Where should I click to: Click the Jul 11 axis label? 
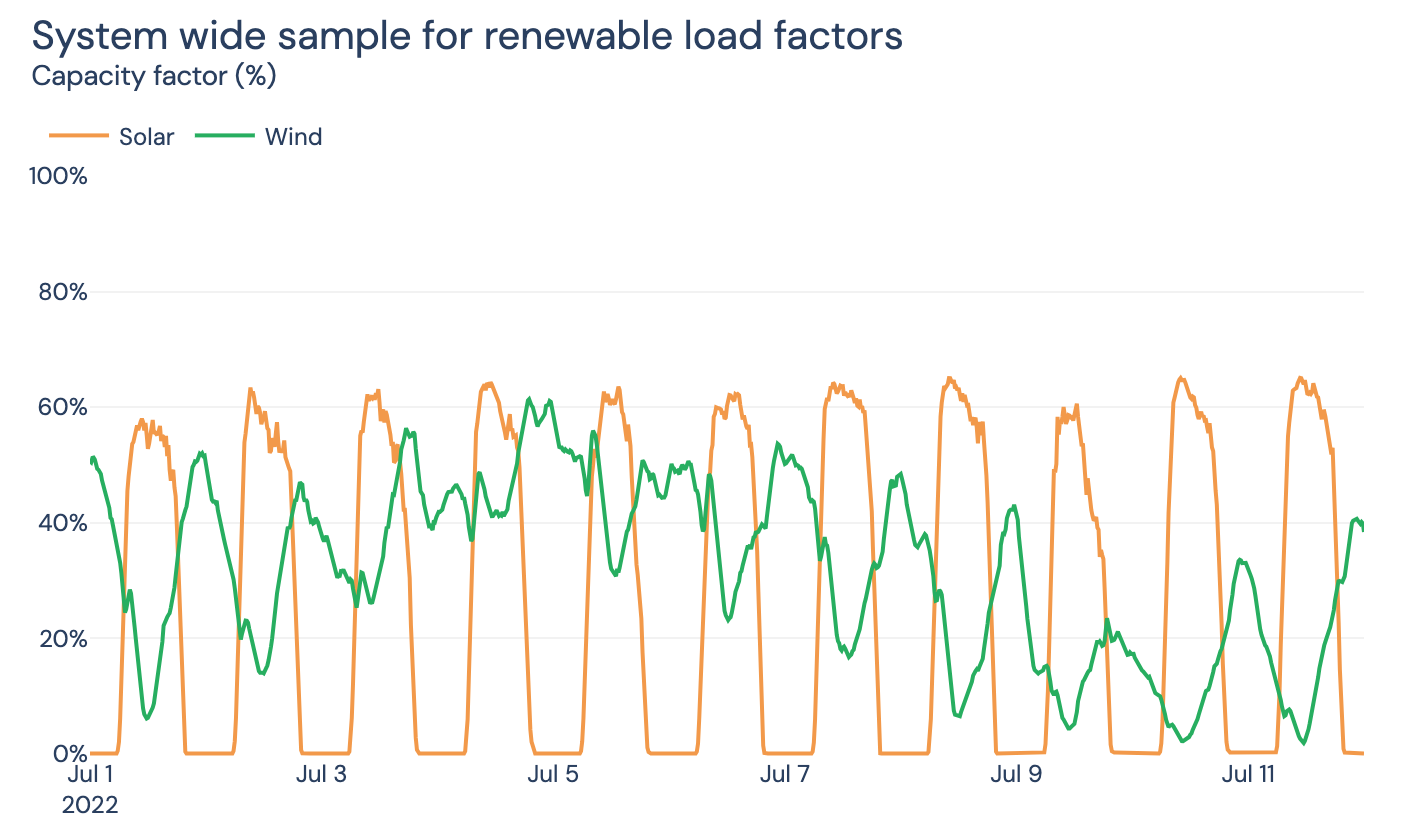(x=1250, y=773)
